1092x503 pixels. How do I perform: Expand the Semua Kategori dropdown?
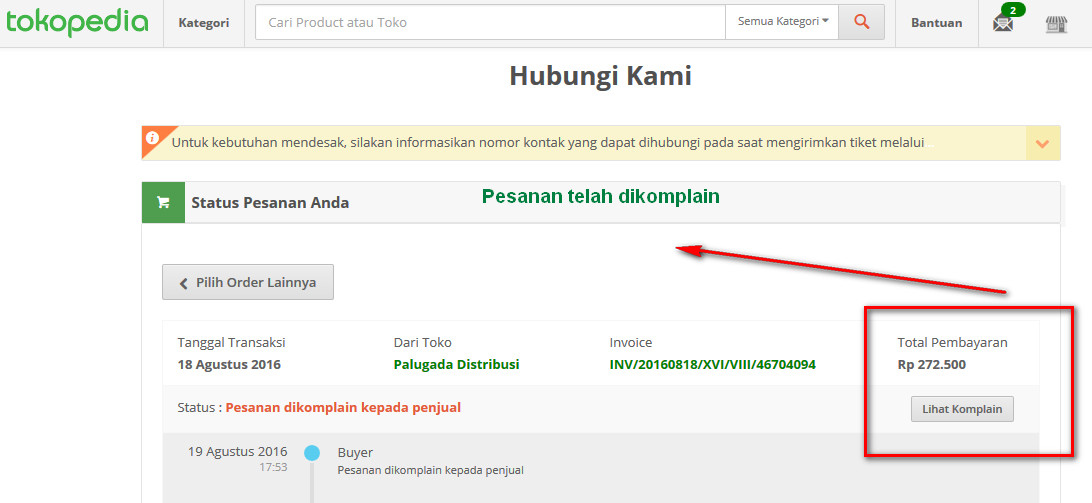point(782,22)
